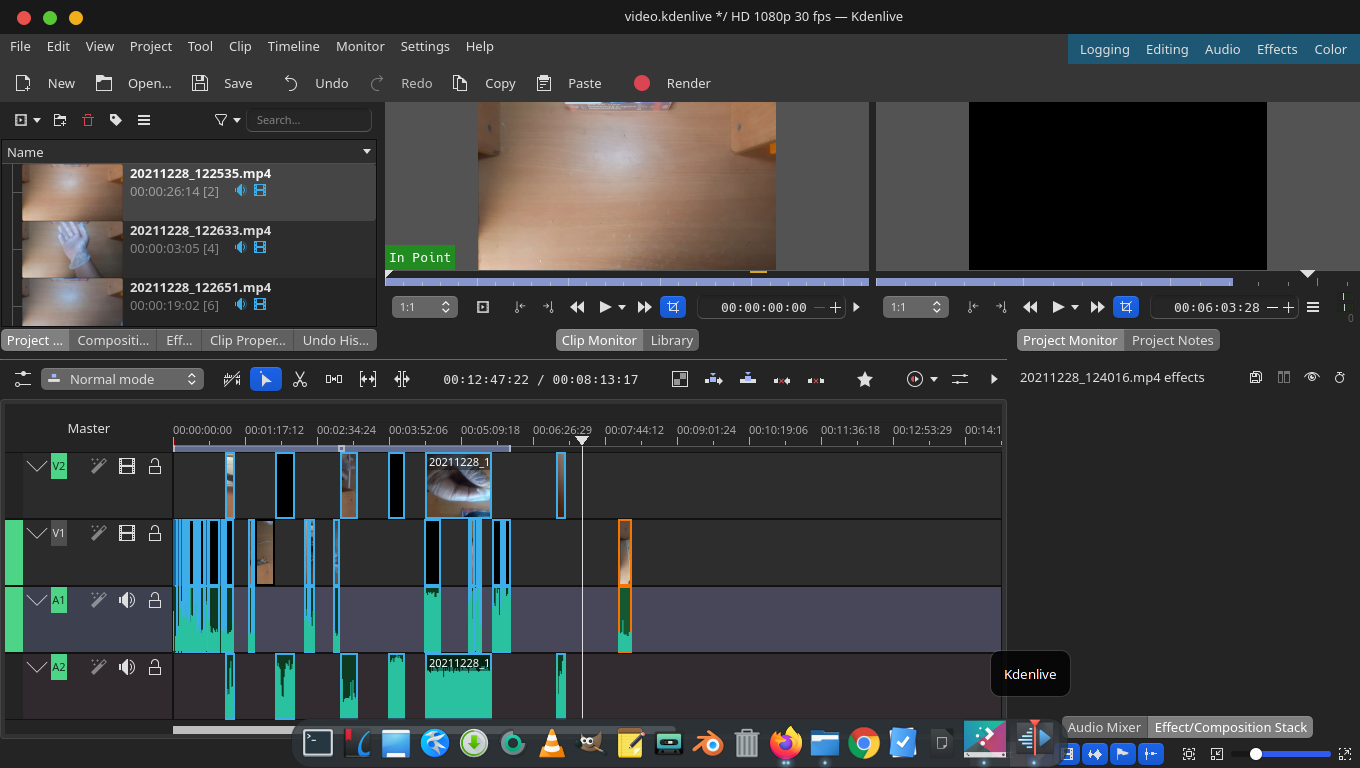The width and height of the screenshot is (1360, 768).
Task: Toggle clip monitor zone crop button
Action: click(673, 307)
